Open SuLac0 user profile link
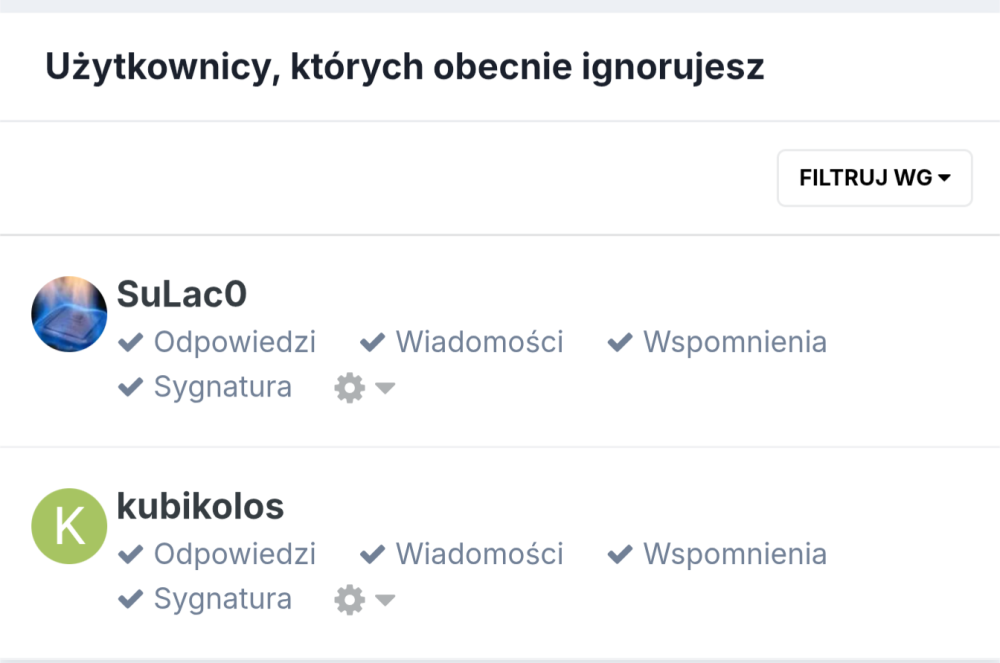The width and height of the screenshot is (1000, 663). (x=182, y=294)
